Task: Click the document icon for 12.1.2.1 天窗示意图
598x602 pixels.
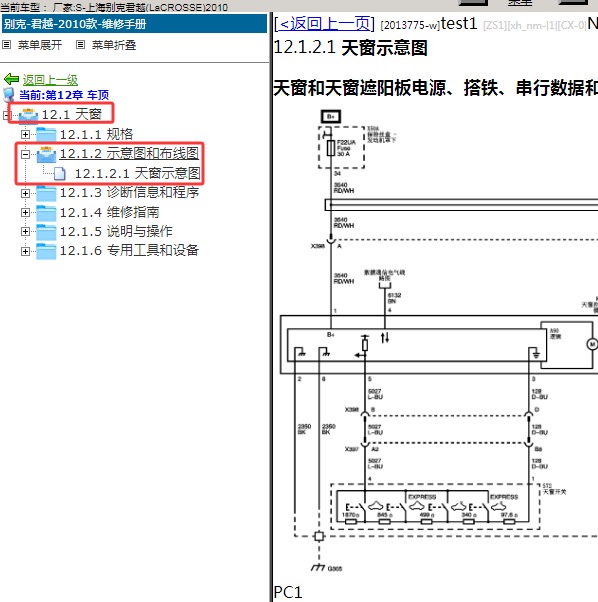Action: 59,174
